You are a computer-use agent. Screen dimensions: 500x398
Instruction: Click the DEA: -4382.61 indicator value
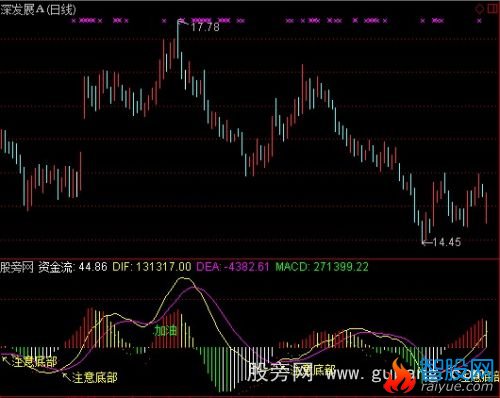233,267
